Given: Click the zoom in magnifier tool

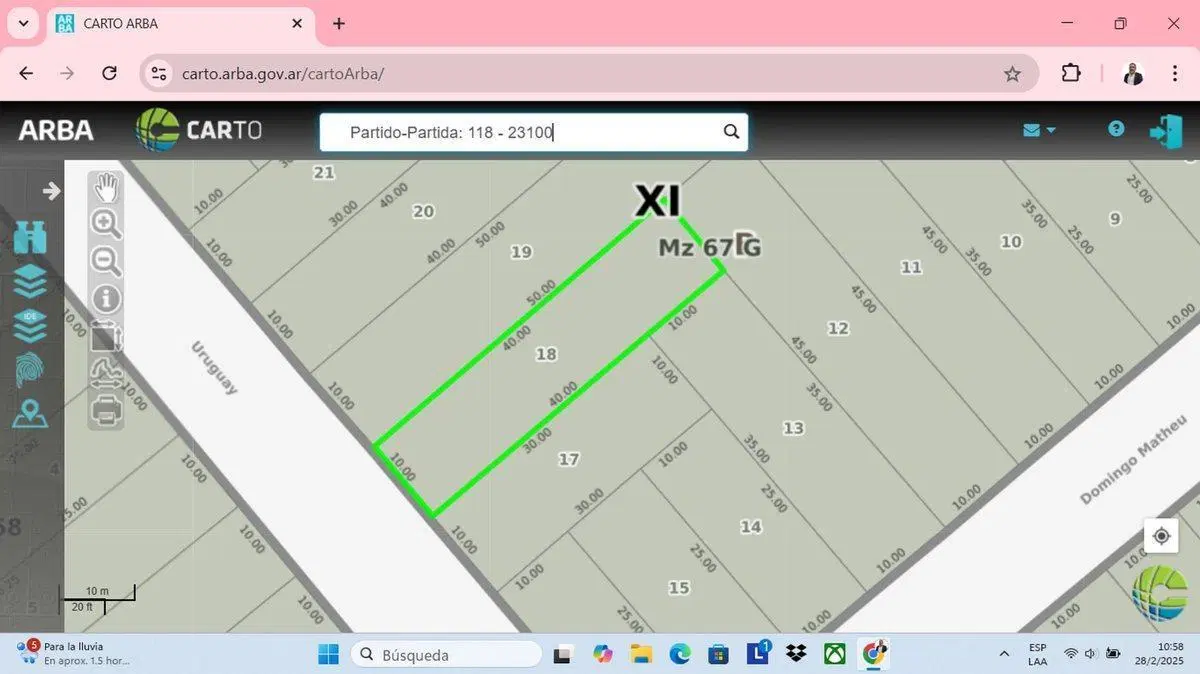Looking at the screenshot, I should click(x=106, y=223).
